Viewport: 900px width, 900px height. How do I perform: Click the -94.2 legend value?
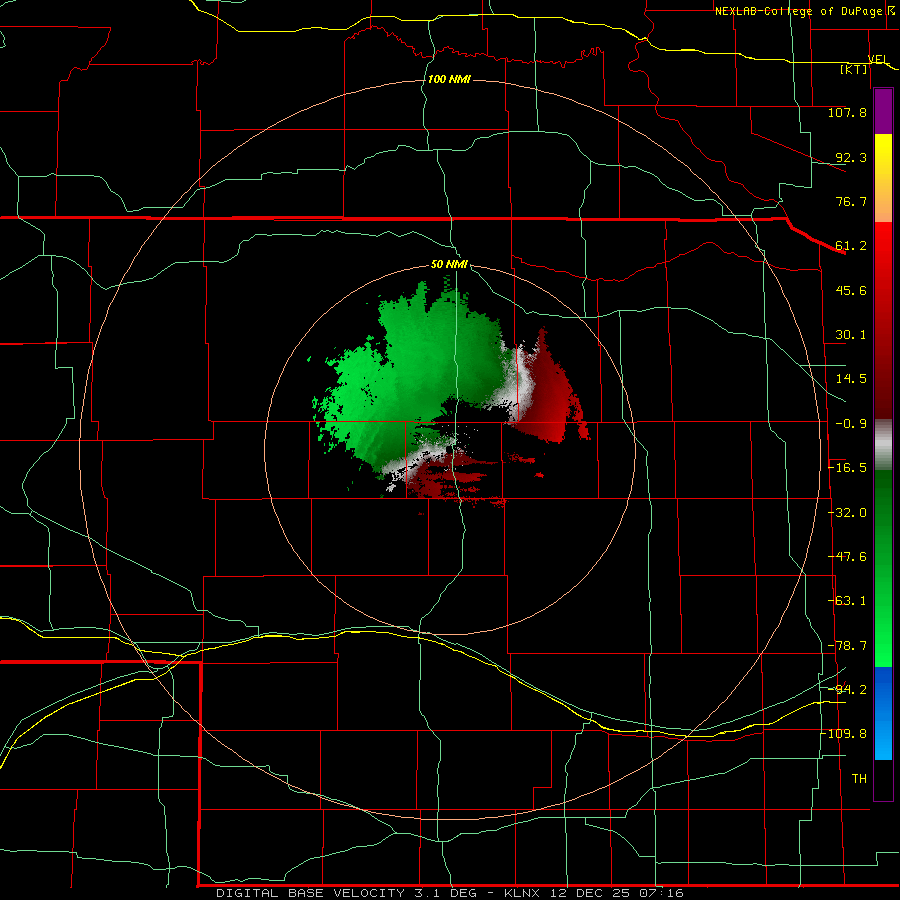point(847,689)
